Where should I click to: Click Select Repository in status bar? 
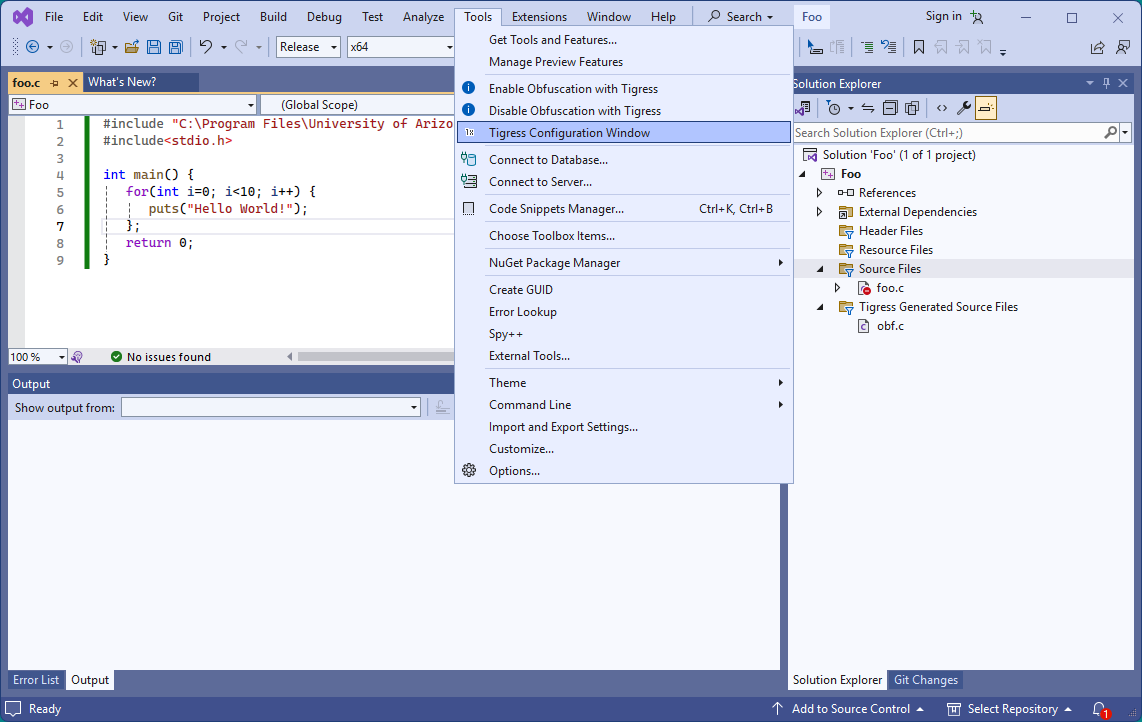(x=1012, y=709)
